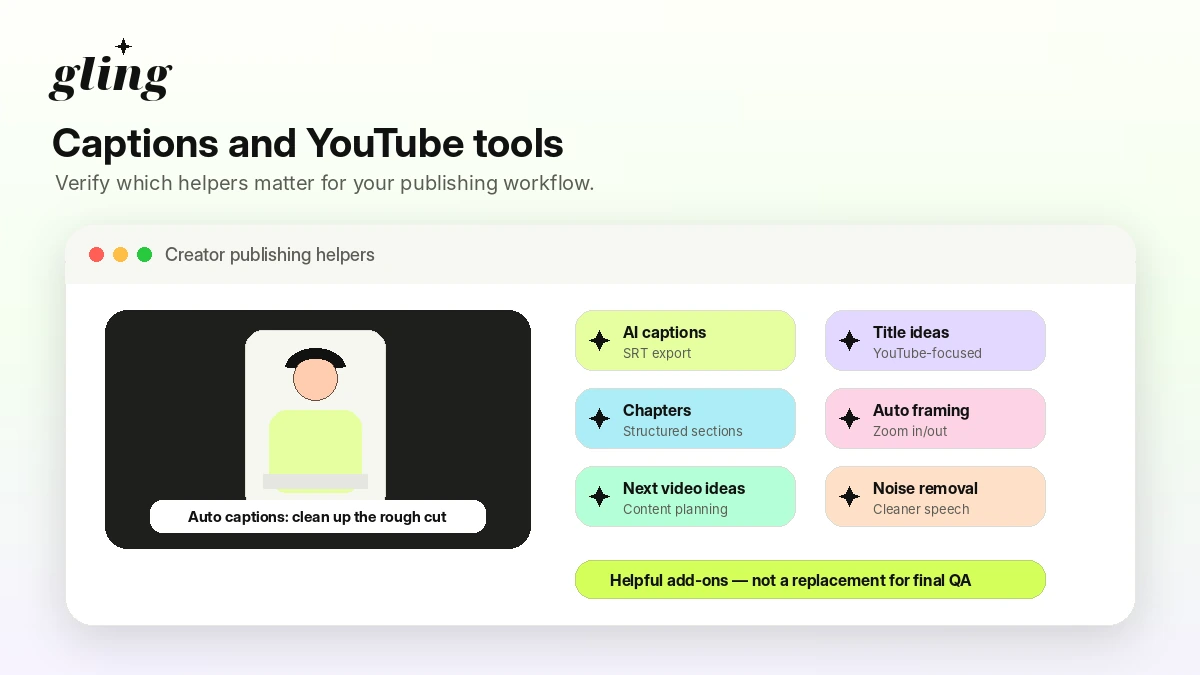Image resolution: width=1200 pixels, height=675 pixels.
Task: Open the Title ideas label
Action: (x=911, y=332)
